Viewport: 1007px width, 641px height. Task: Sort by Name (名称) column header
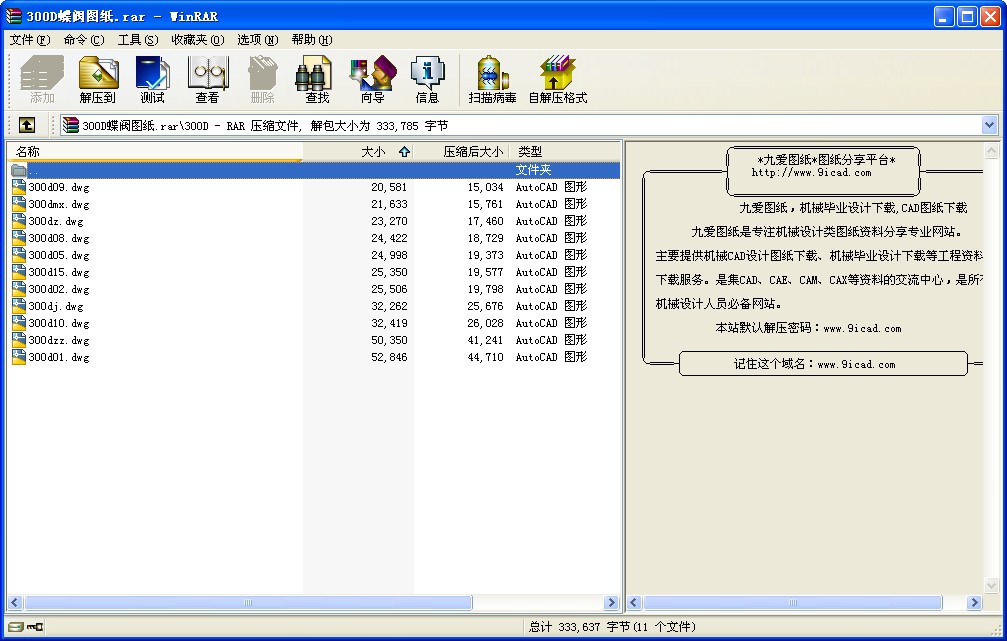(150, 152)
